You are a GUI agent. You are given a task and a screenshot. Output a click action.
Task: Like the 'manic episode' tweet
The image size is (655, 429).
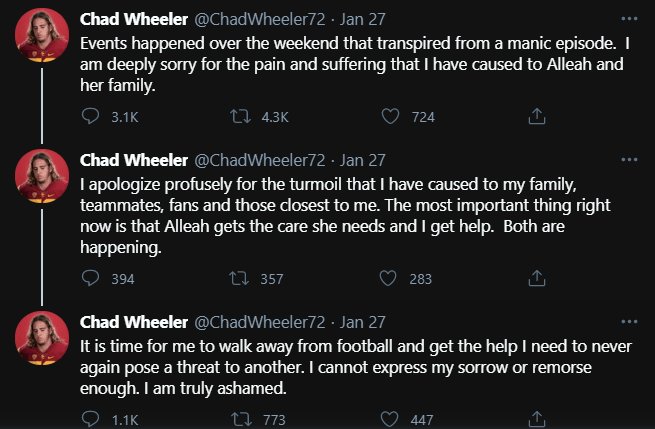coord(392,117)
